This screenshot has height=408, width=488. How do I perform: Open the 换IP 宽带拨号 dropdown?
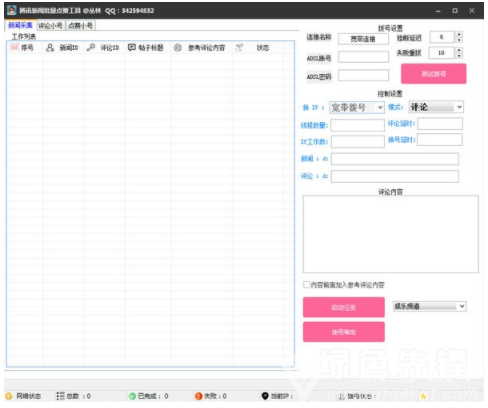357,107
